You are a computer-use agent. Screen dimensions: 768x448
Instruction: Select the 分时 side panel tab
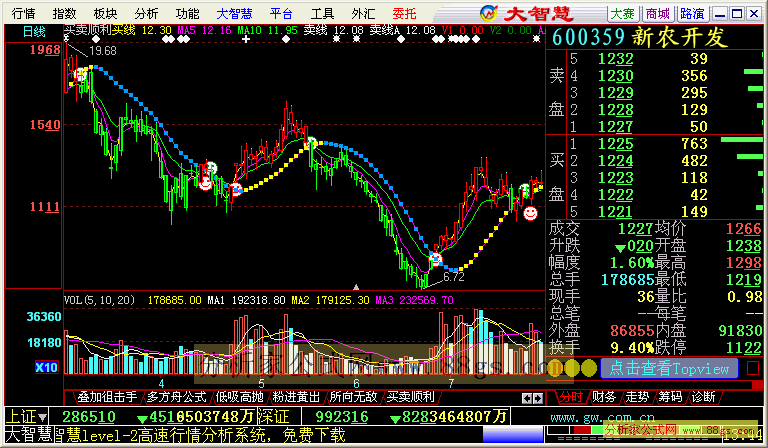click(571, 397)
